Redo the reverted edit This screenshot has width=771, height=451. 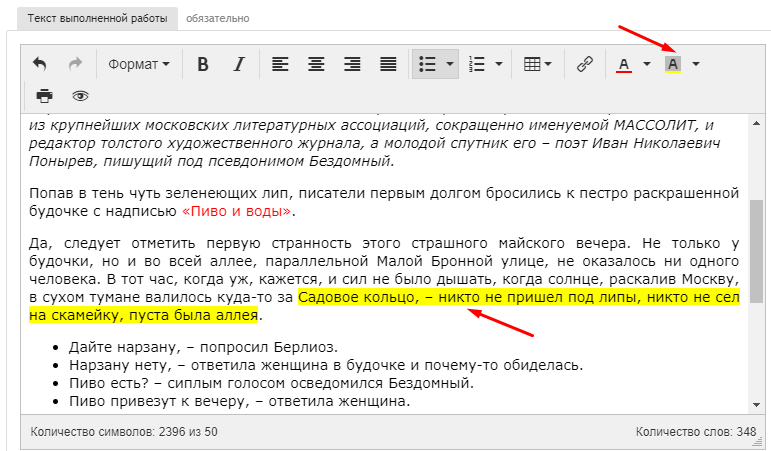(75, 64)
